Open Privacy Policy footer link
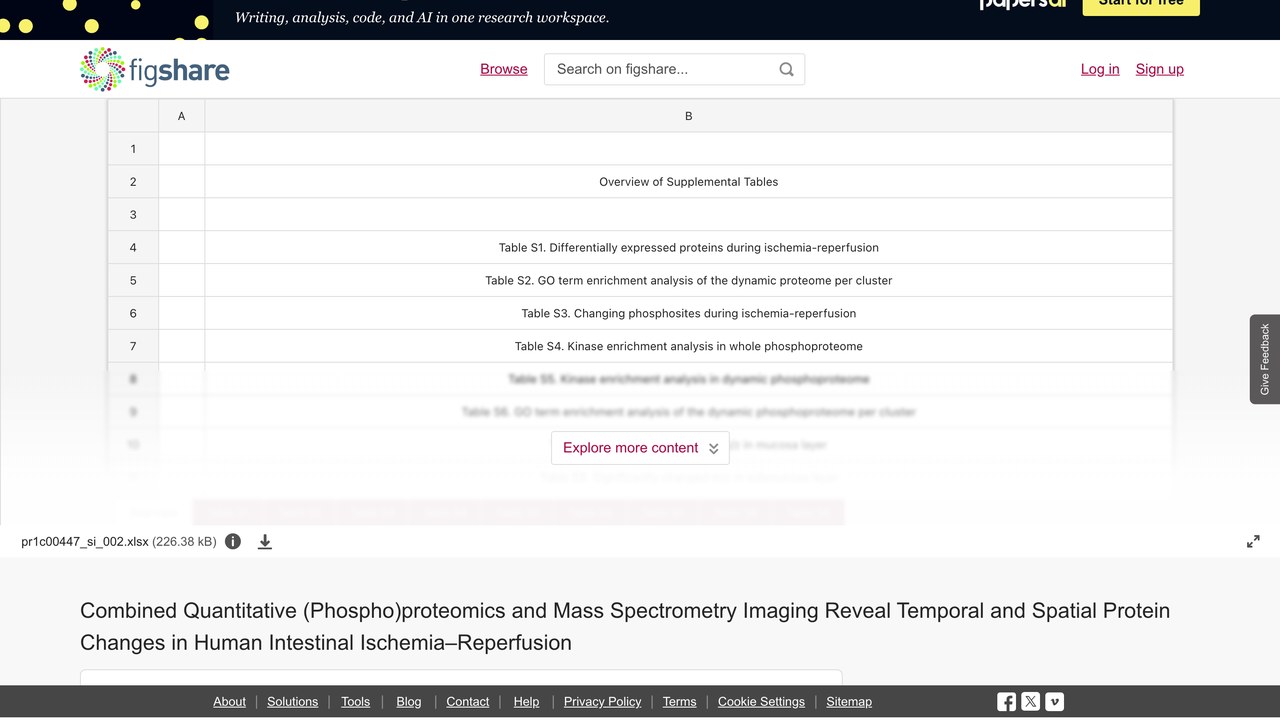1280x720 pixels. pos(602,702)
